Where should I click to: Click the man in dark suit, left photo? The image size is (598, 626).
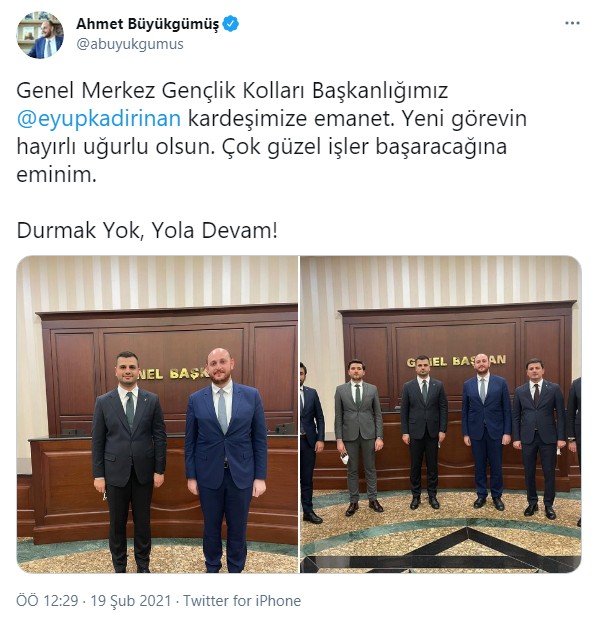129,461
